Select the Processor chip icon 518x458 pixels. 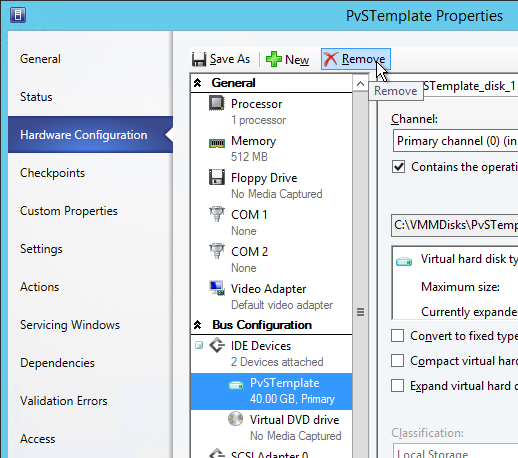[217, 103]
